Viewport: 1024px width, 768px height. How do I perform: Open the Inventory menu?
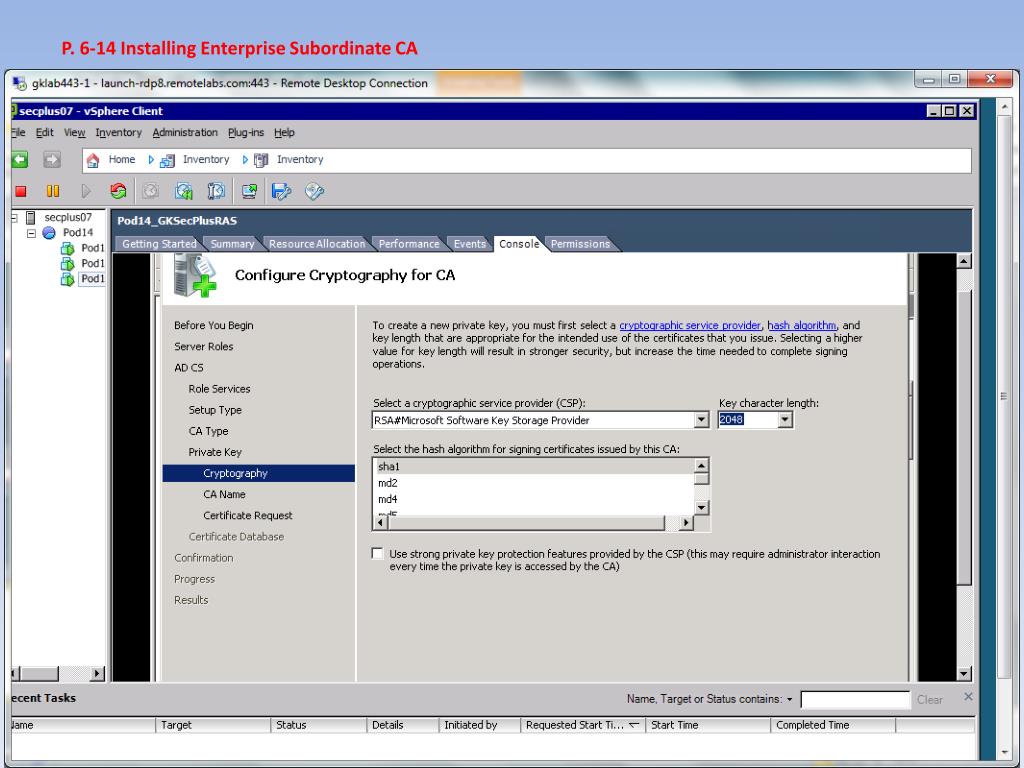tap(118, 133)
